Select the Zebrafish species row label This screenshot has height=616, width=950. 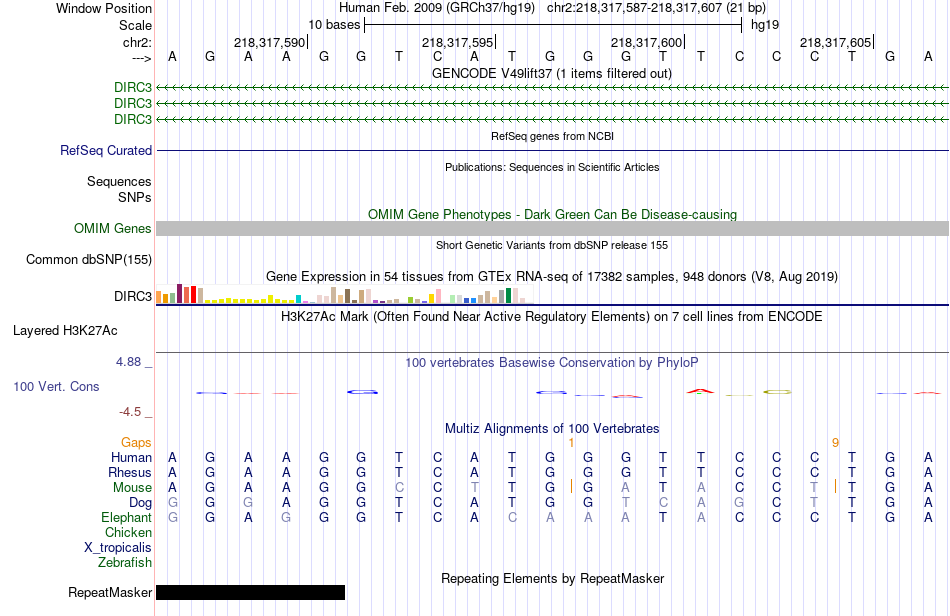pyautogui.click(x=124, y=562)
